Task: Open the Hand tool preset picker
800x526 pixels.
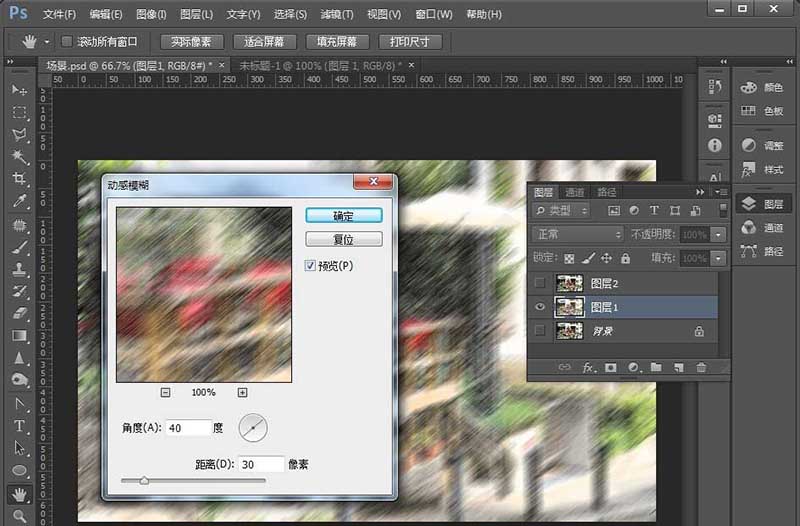Action: pos(46,42)
